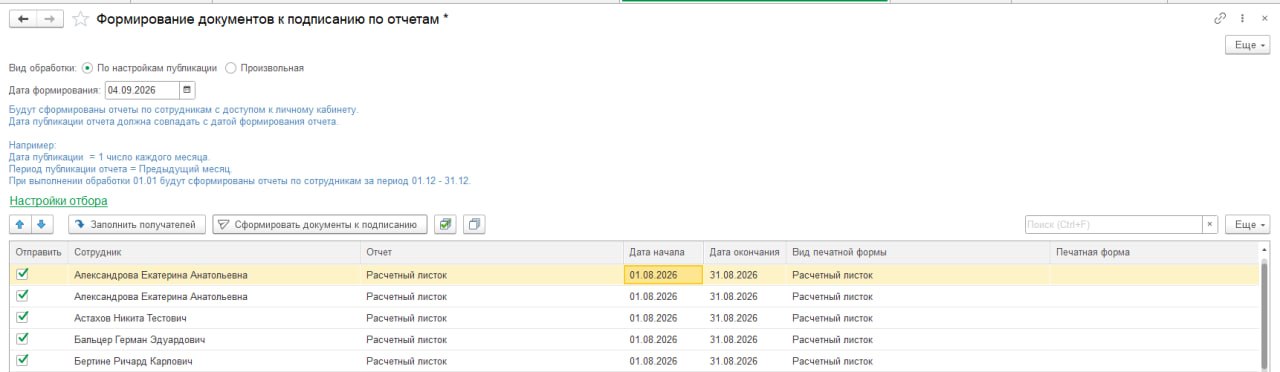Click Сформировать документы к подписанию button

pos(320,225)
